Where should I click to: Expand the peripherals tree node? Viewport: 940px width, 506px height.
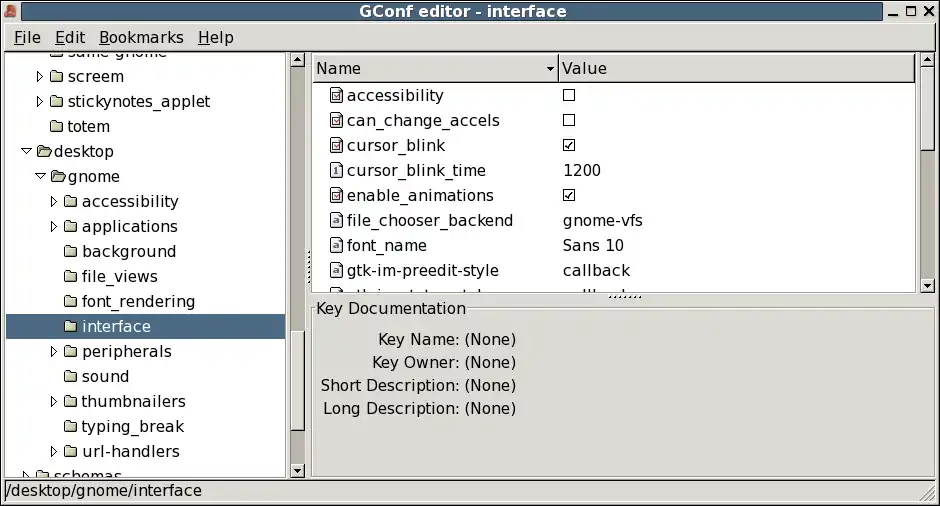[x=54, y=352]
